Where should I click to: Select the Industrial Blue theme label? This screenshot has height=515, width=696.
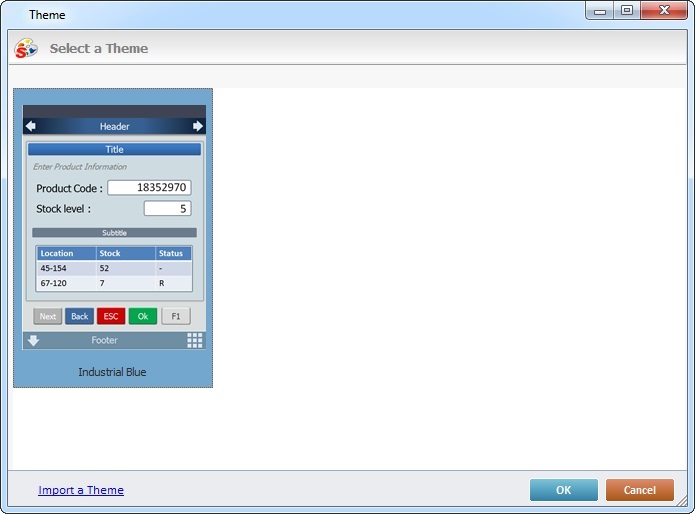112,372
